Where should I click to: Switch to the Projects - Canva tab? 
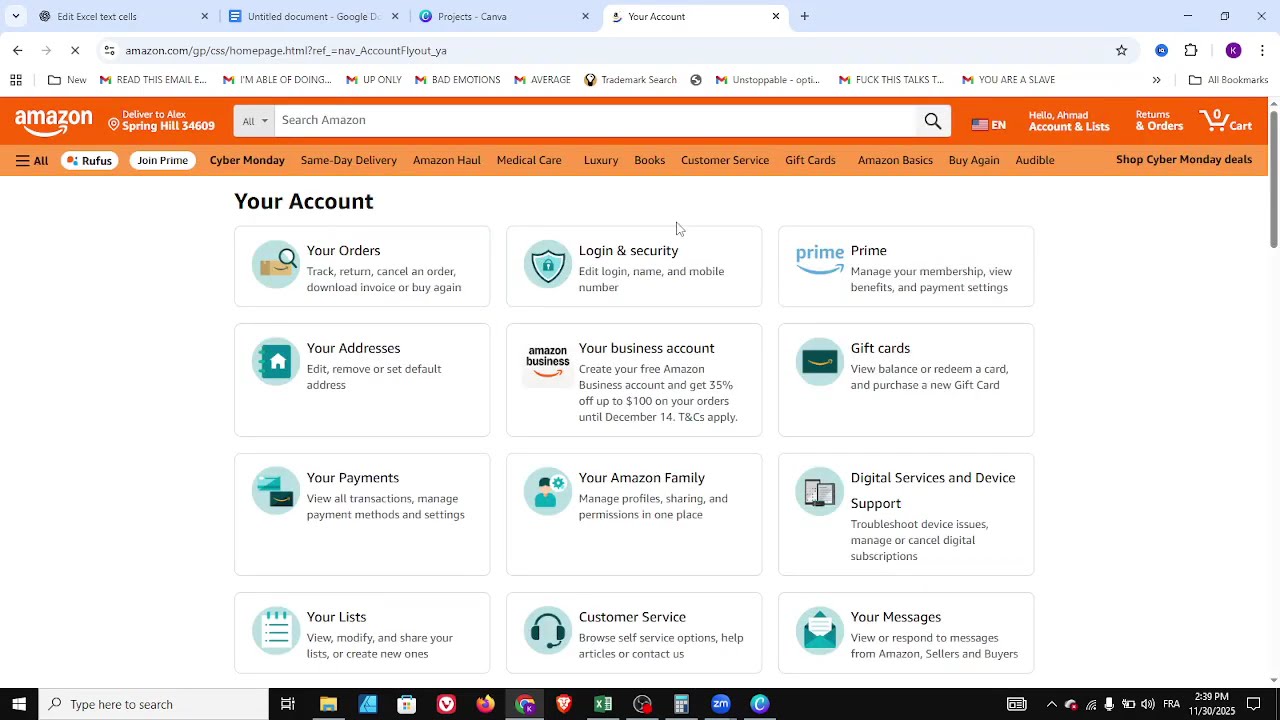click(x=503, y=16)
